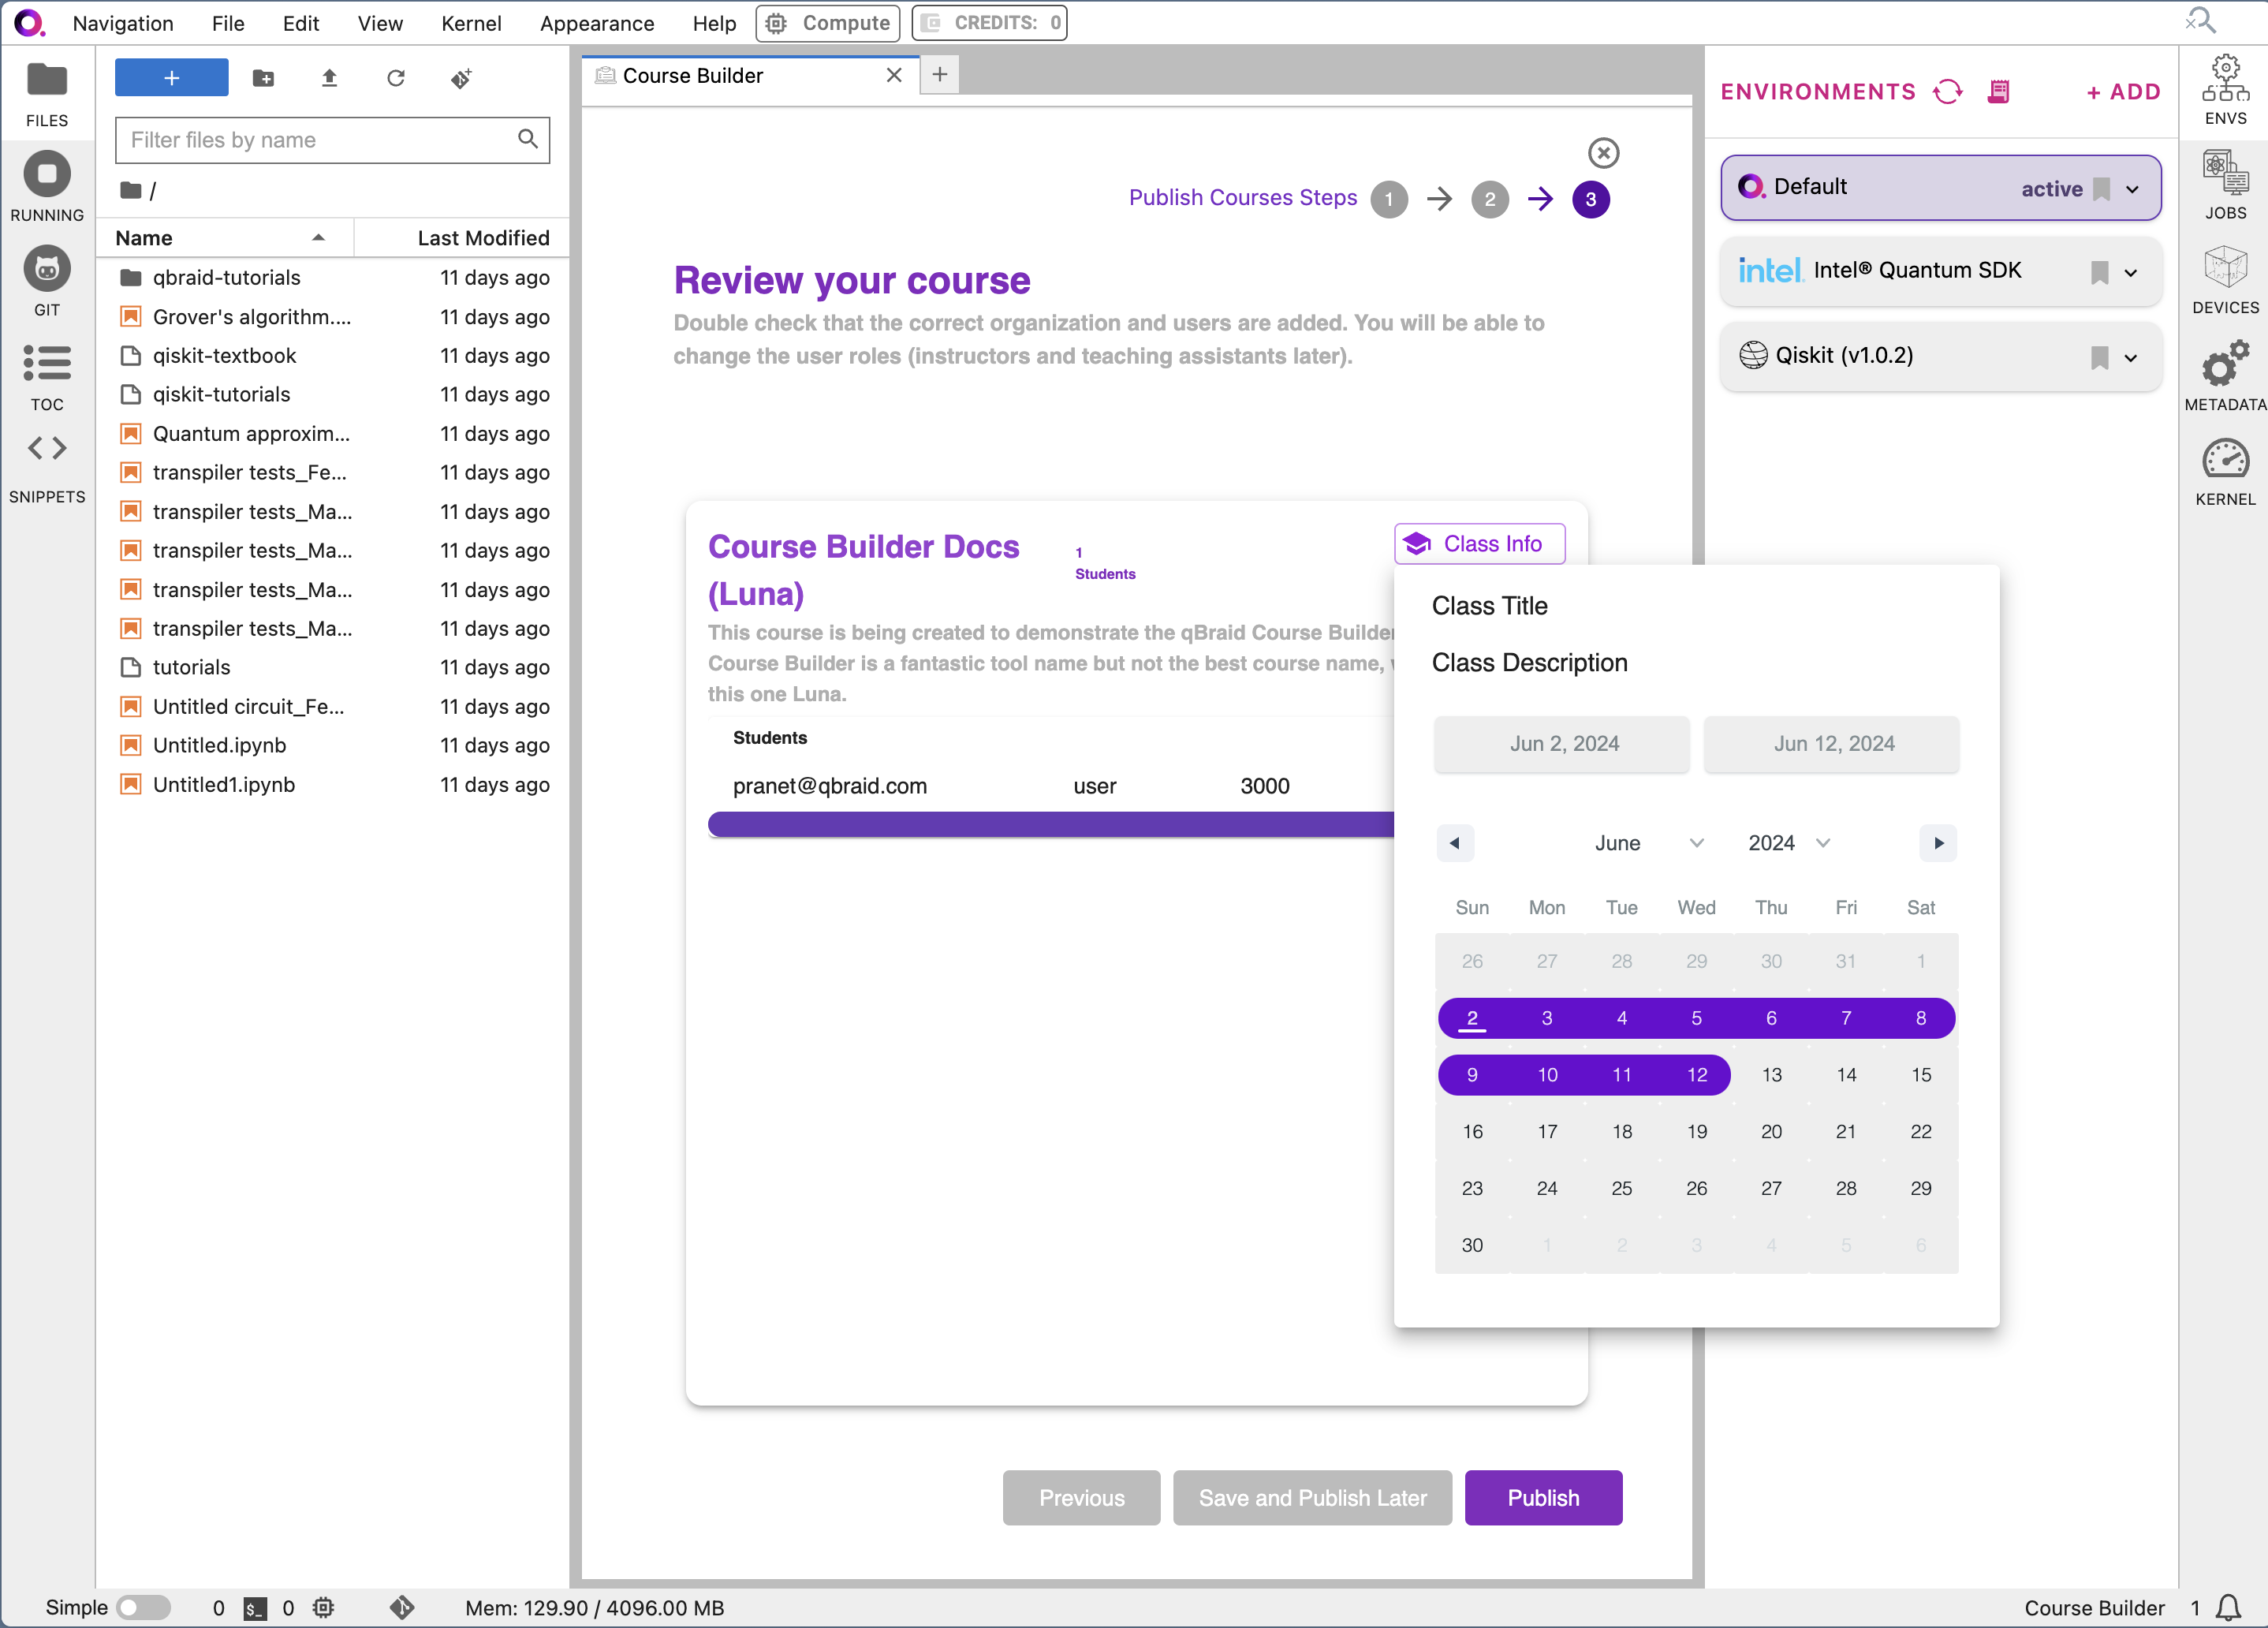
Task: Open the June month dropdown
Action: coord(1648,843)
